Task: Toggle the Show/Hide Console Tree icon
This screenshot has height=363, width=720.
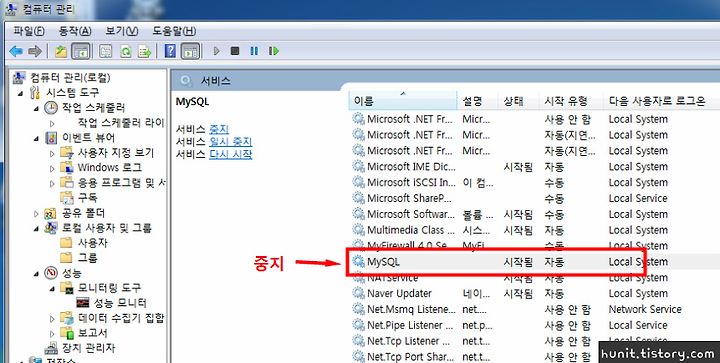Action: click(81, 51)
